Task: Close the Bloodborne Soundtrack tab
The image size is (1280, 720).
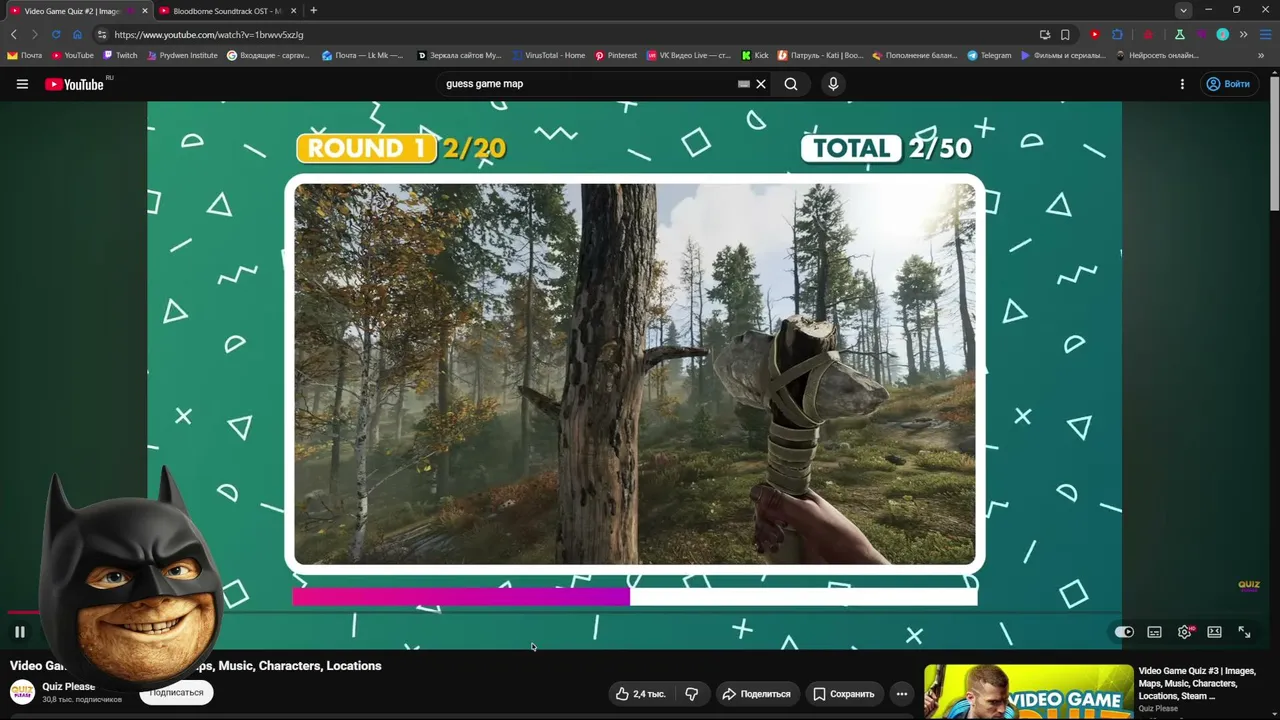Action: 293,11
